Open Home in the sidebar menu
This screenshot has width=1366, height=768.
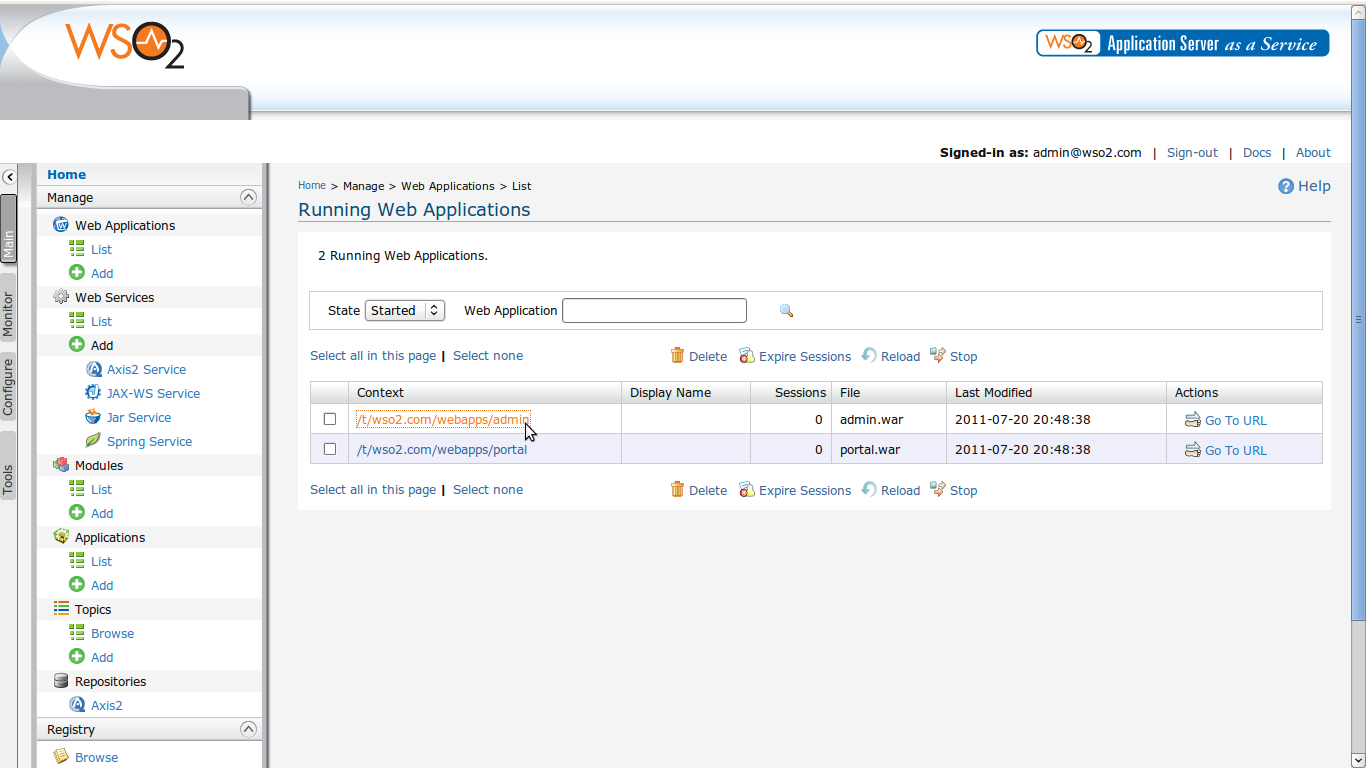[x=67, y=174]
